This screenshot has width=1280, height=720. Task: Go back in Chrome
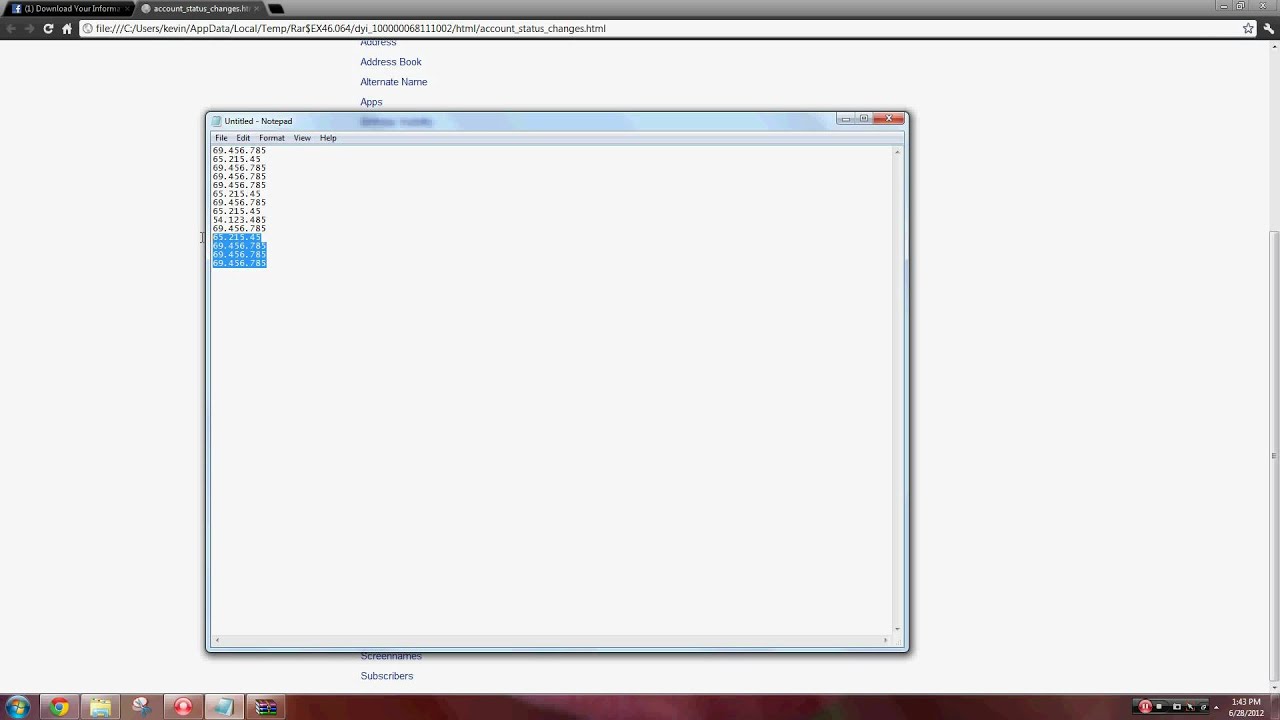pyautogui.click(x=11, y=28)
